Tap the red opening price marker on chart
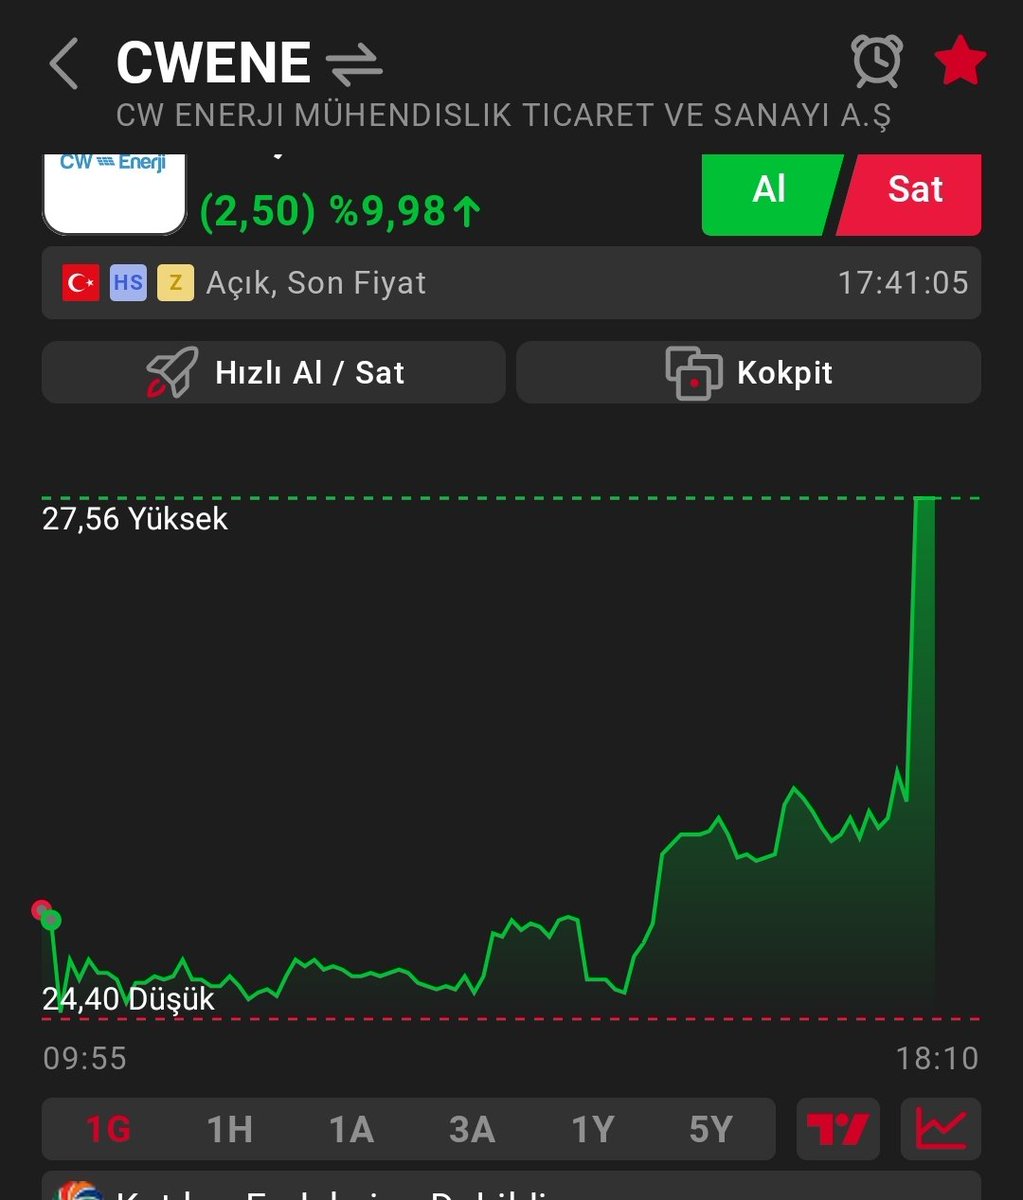 40,910
